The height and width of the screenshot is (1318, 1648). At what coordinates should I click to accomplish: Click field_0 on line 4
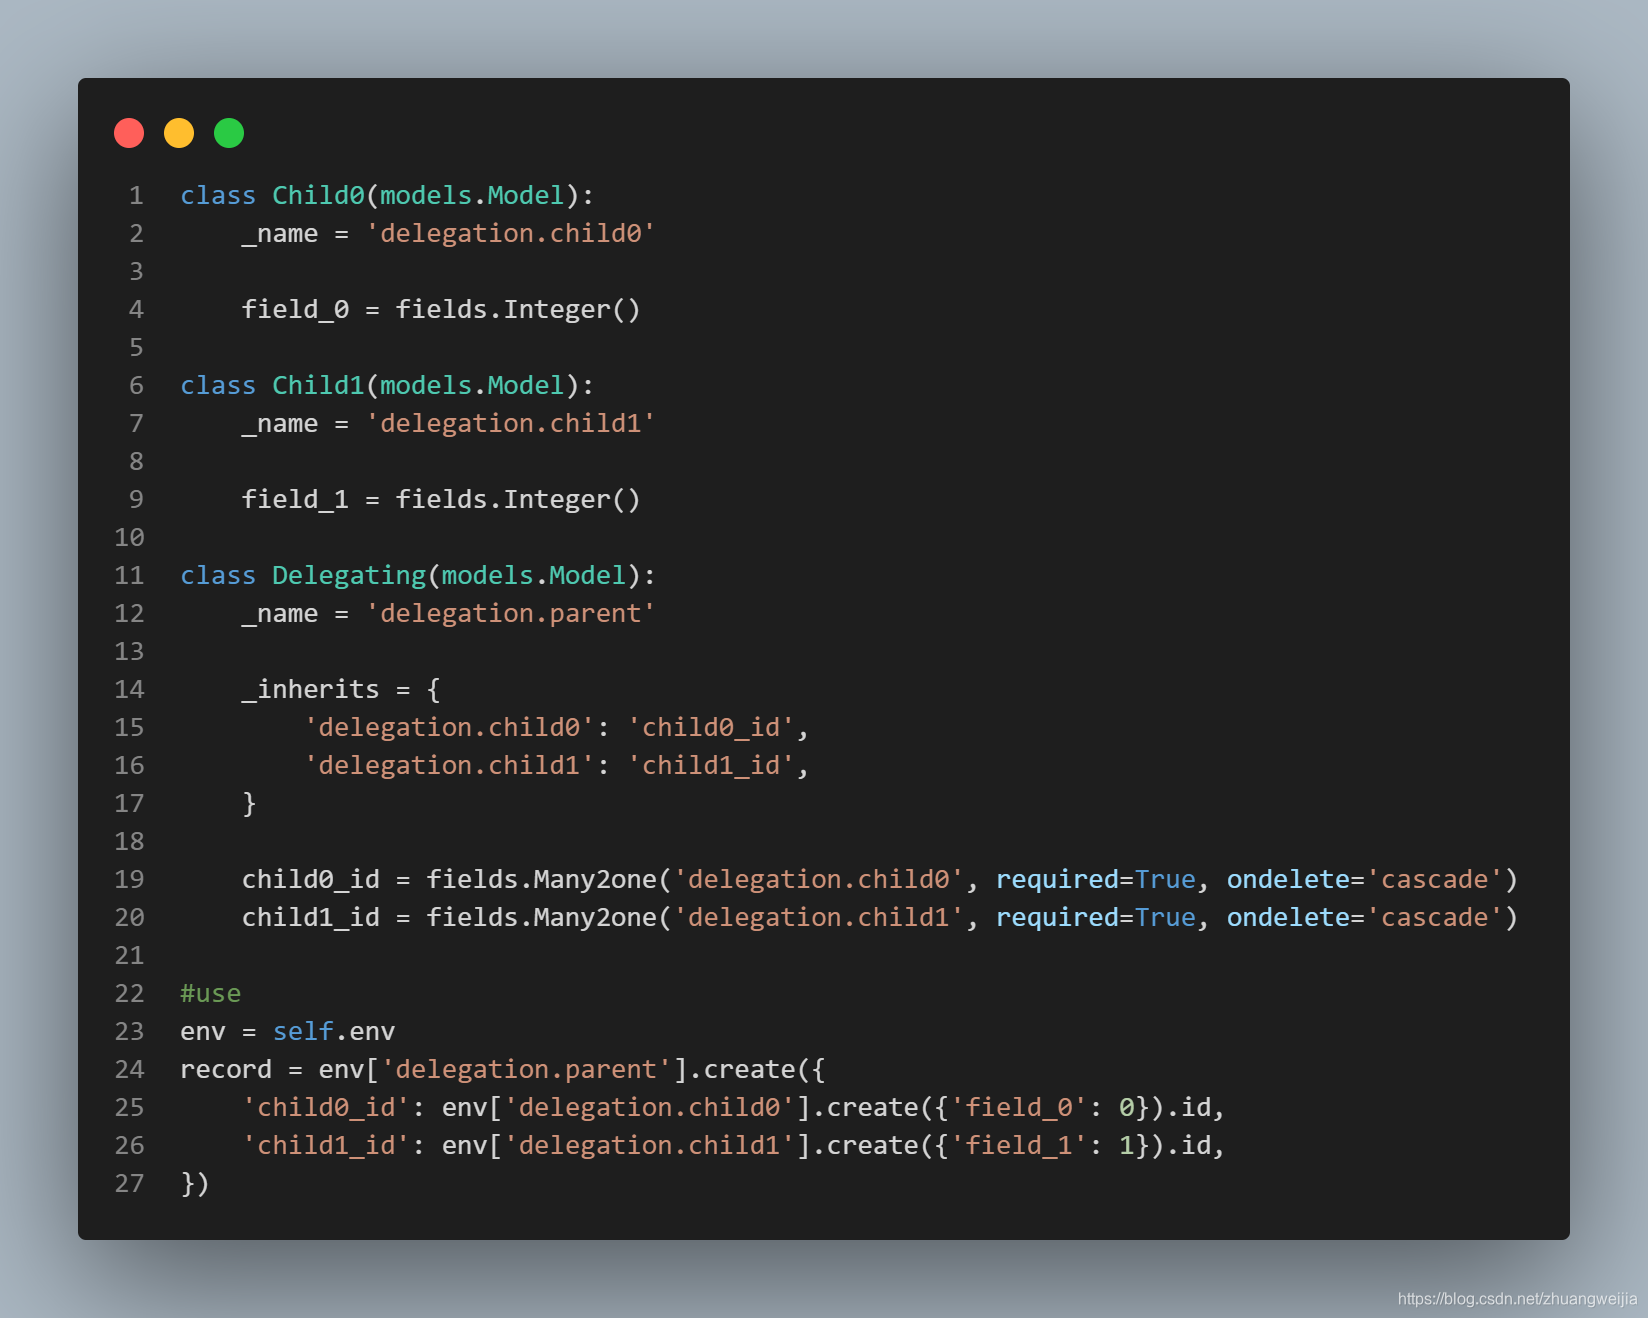[x=295, y=309]
